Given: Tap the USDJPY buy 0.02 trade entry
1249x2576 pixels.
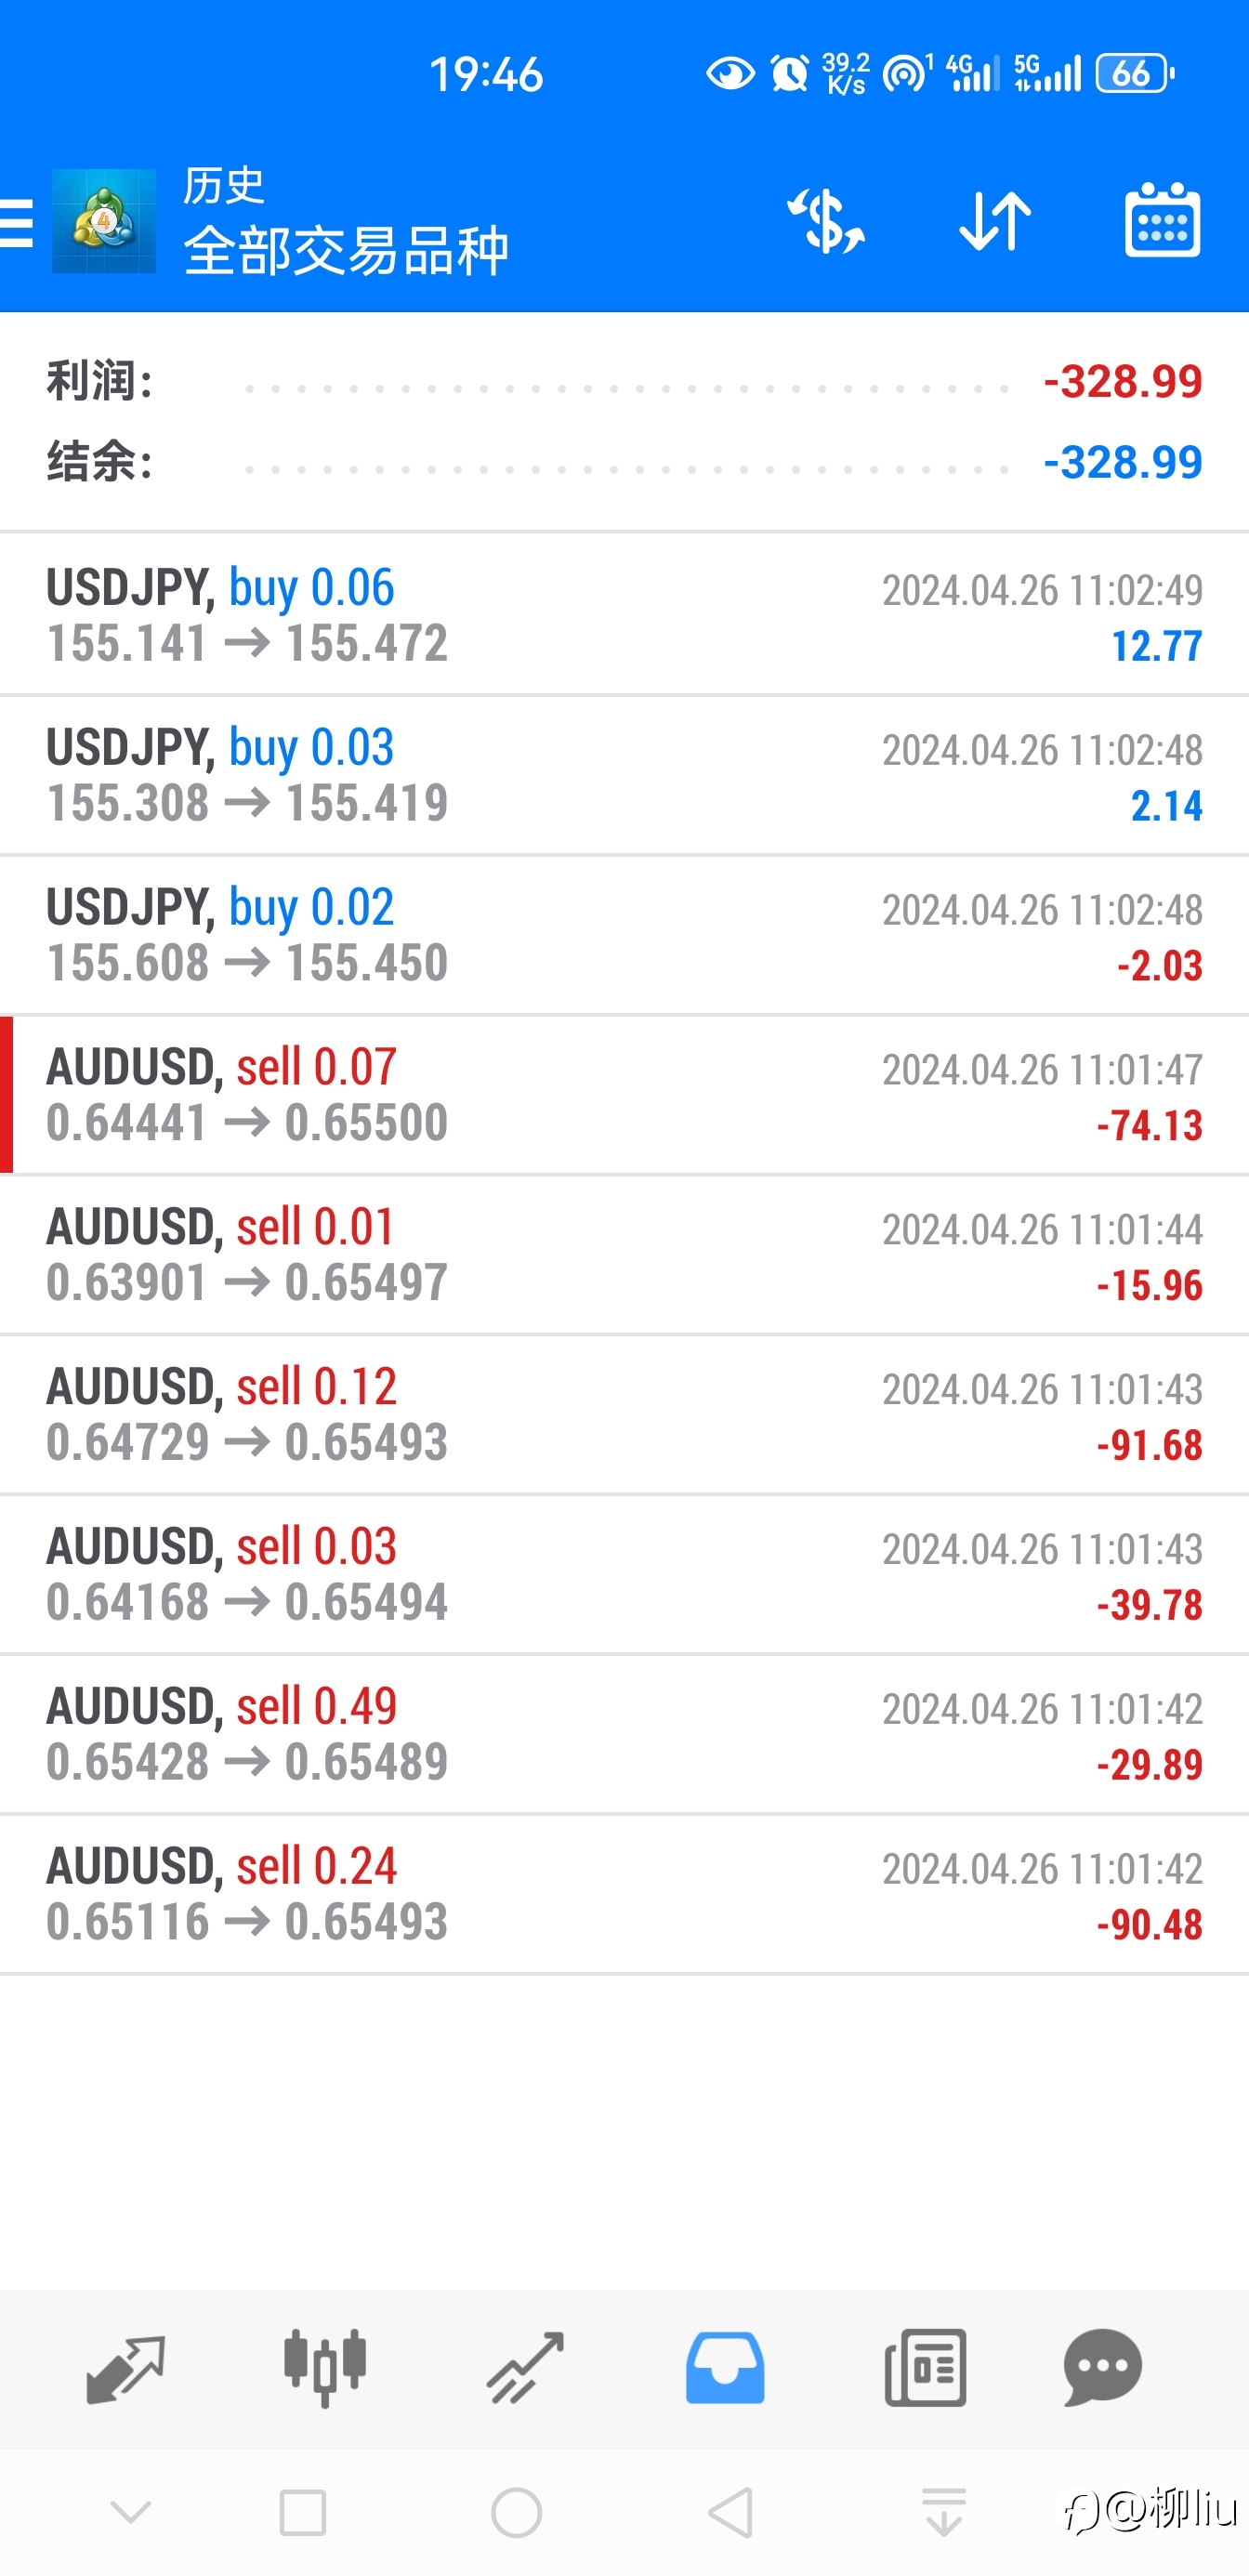Looking at the screenshot, I should [x=624, y=935].
